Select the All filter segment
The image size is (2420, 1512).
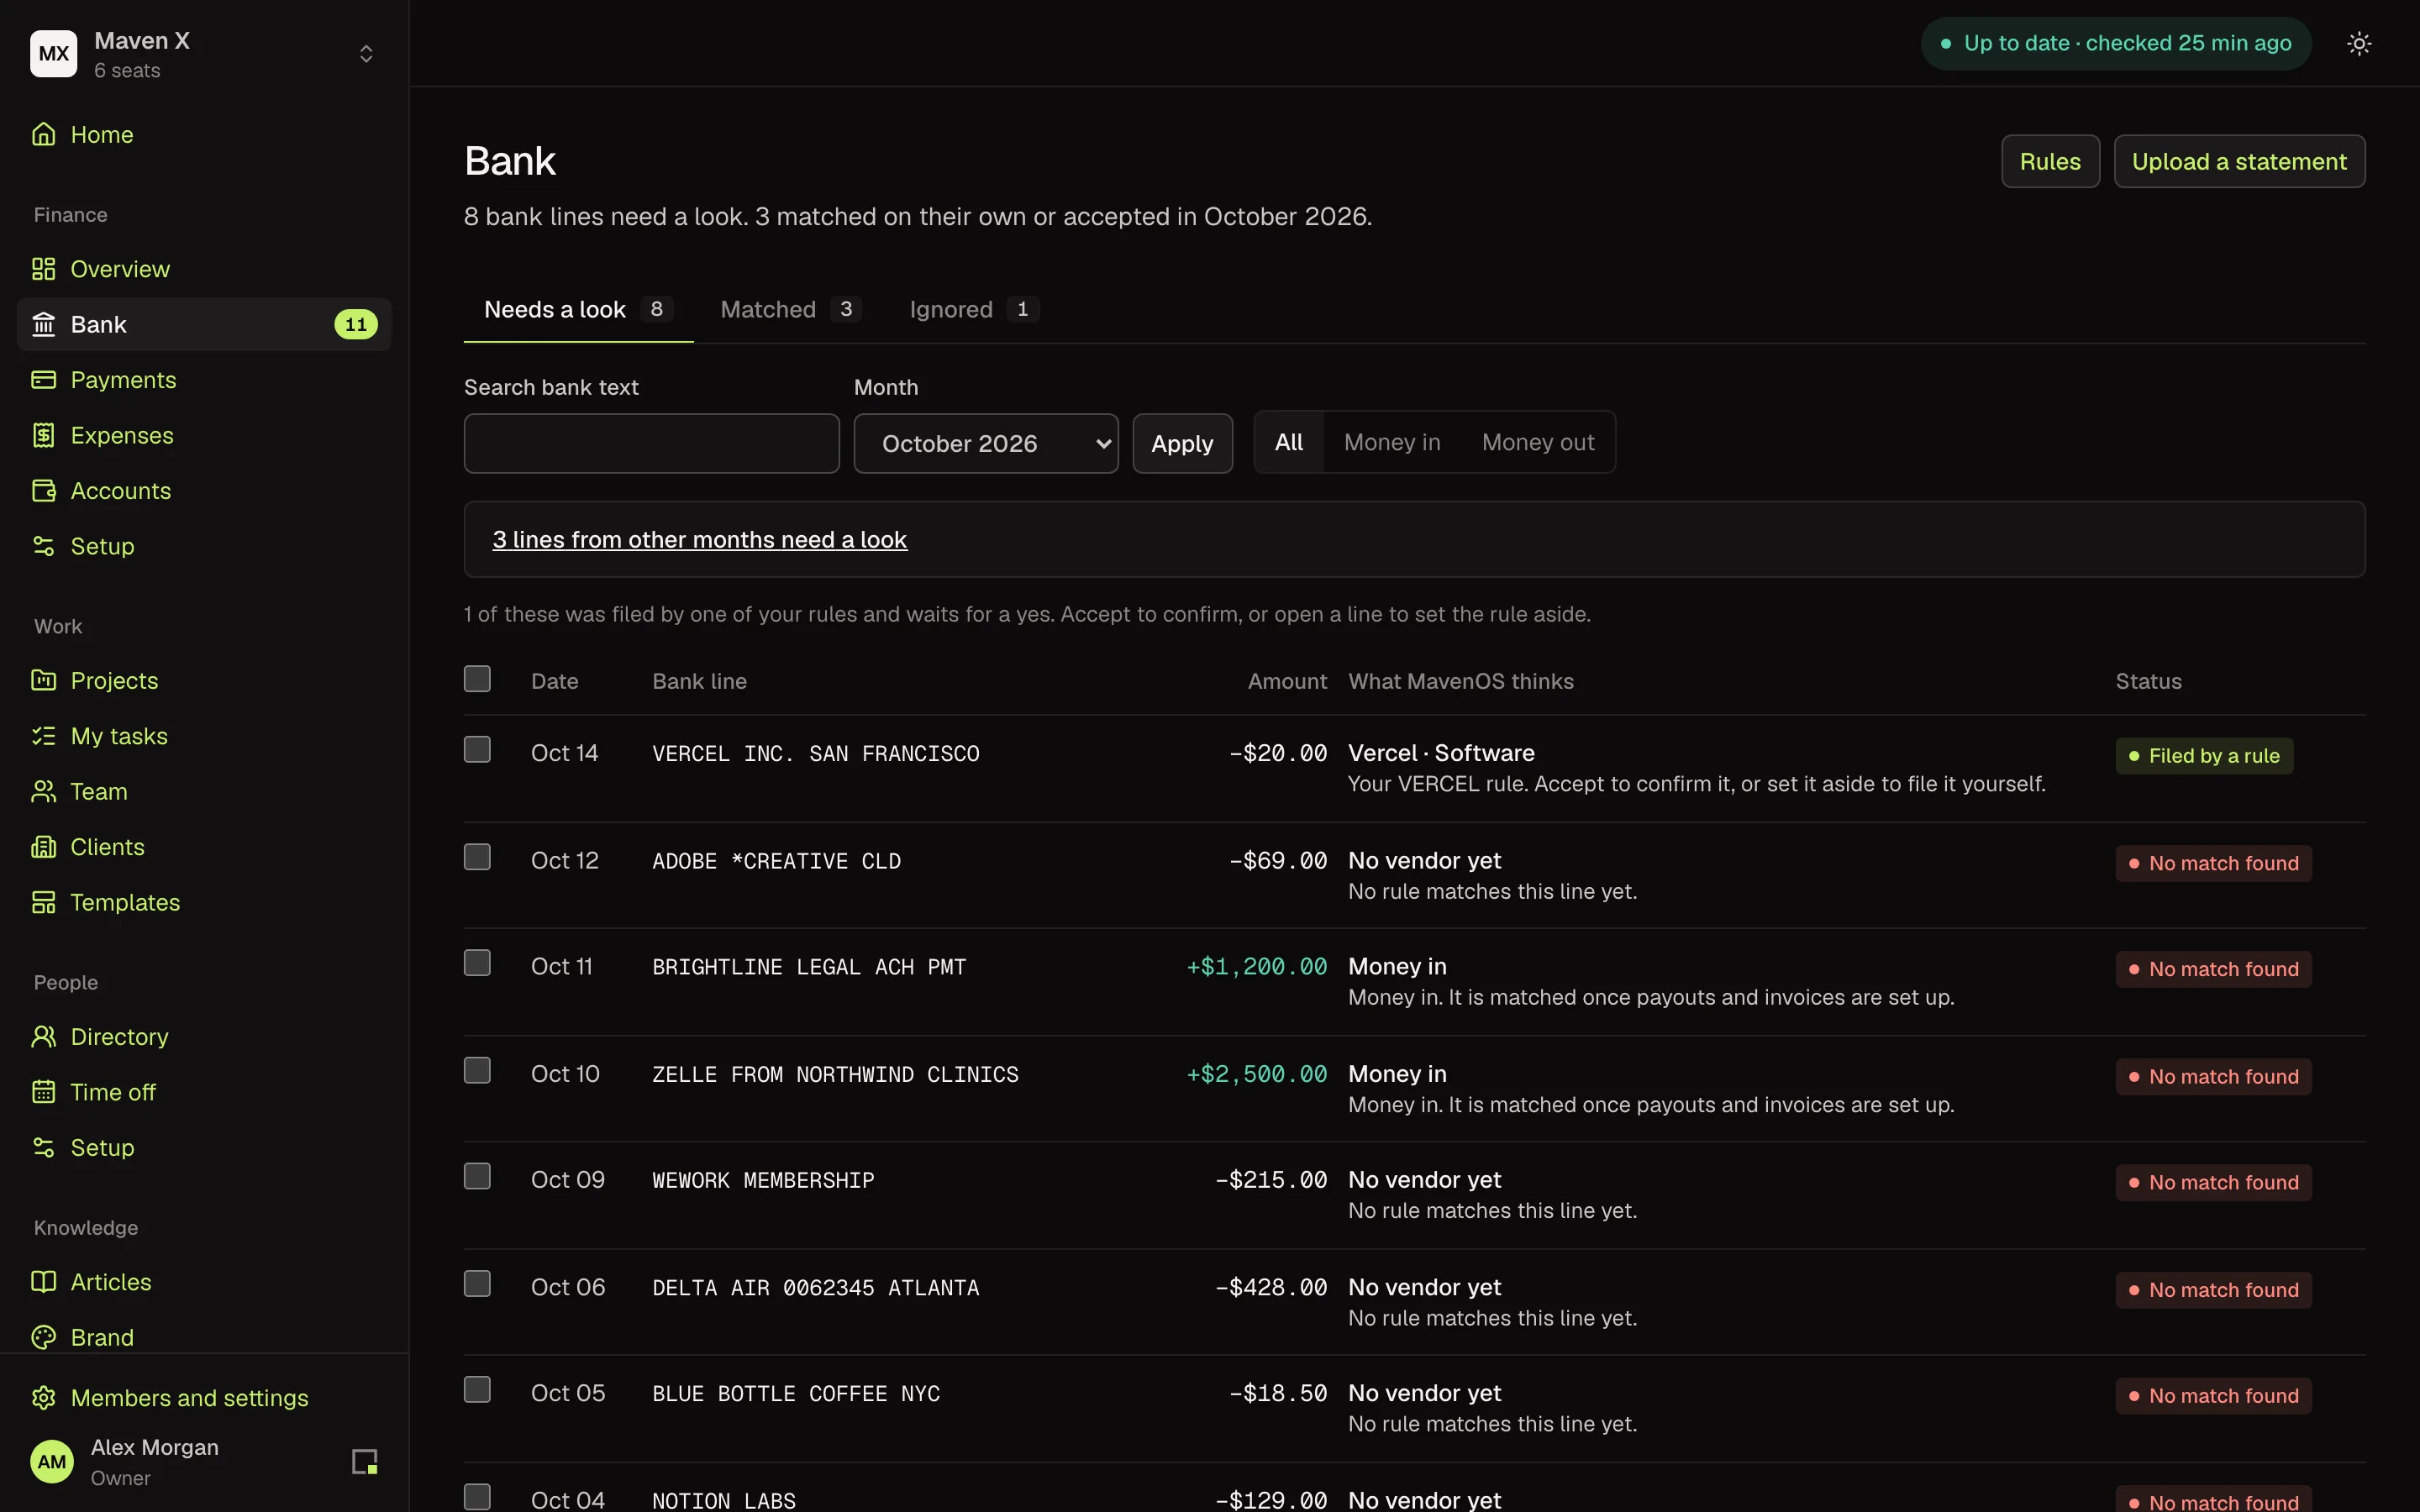(x=1289, y=442)
